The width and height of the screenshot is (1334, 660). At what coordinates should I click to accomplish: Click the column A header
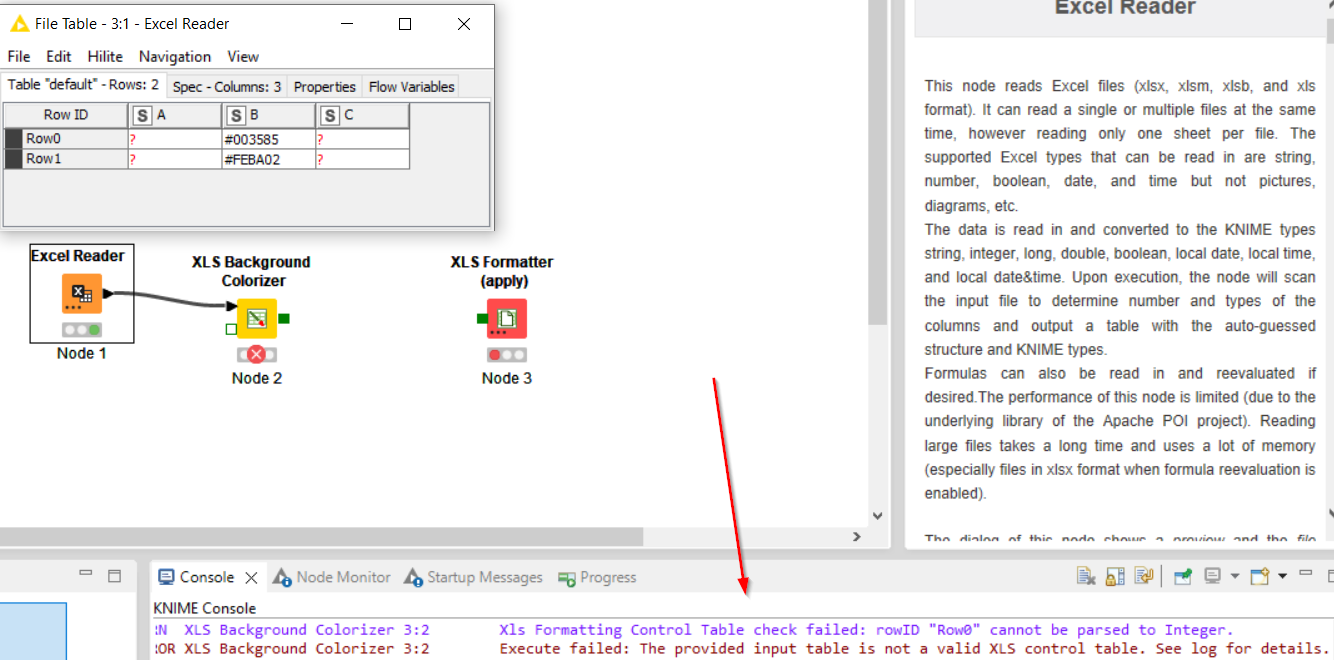[175, 115]
